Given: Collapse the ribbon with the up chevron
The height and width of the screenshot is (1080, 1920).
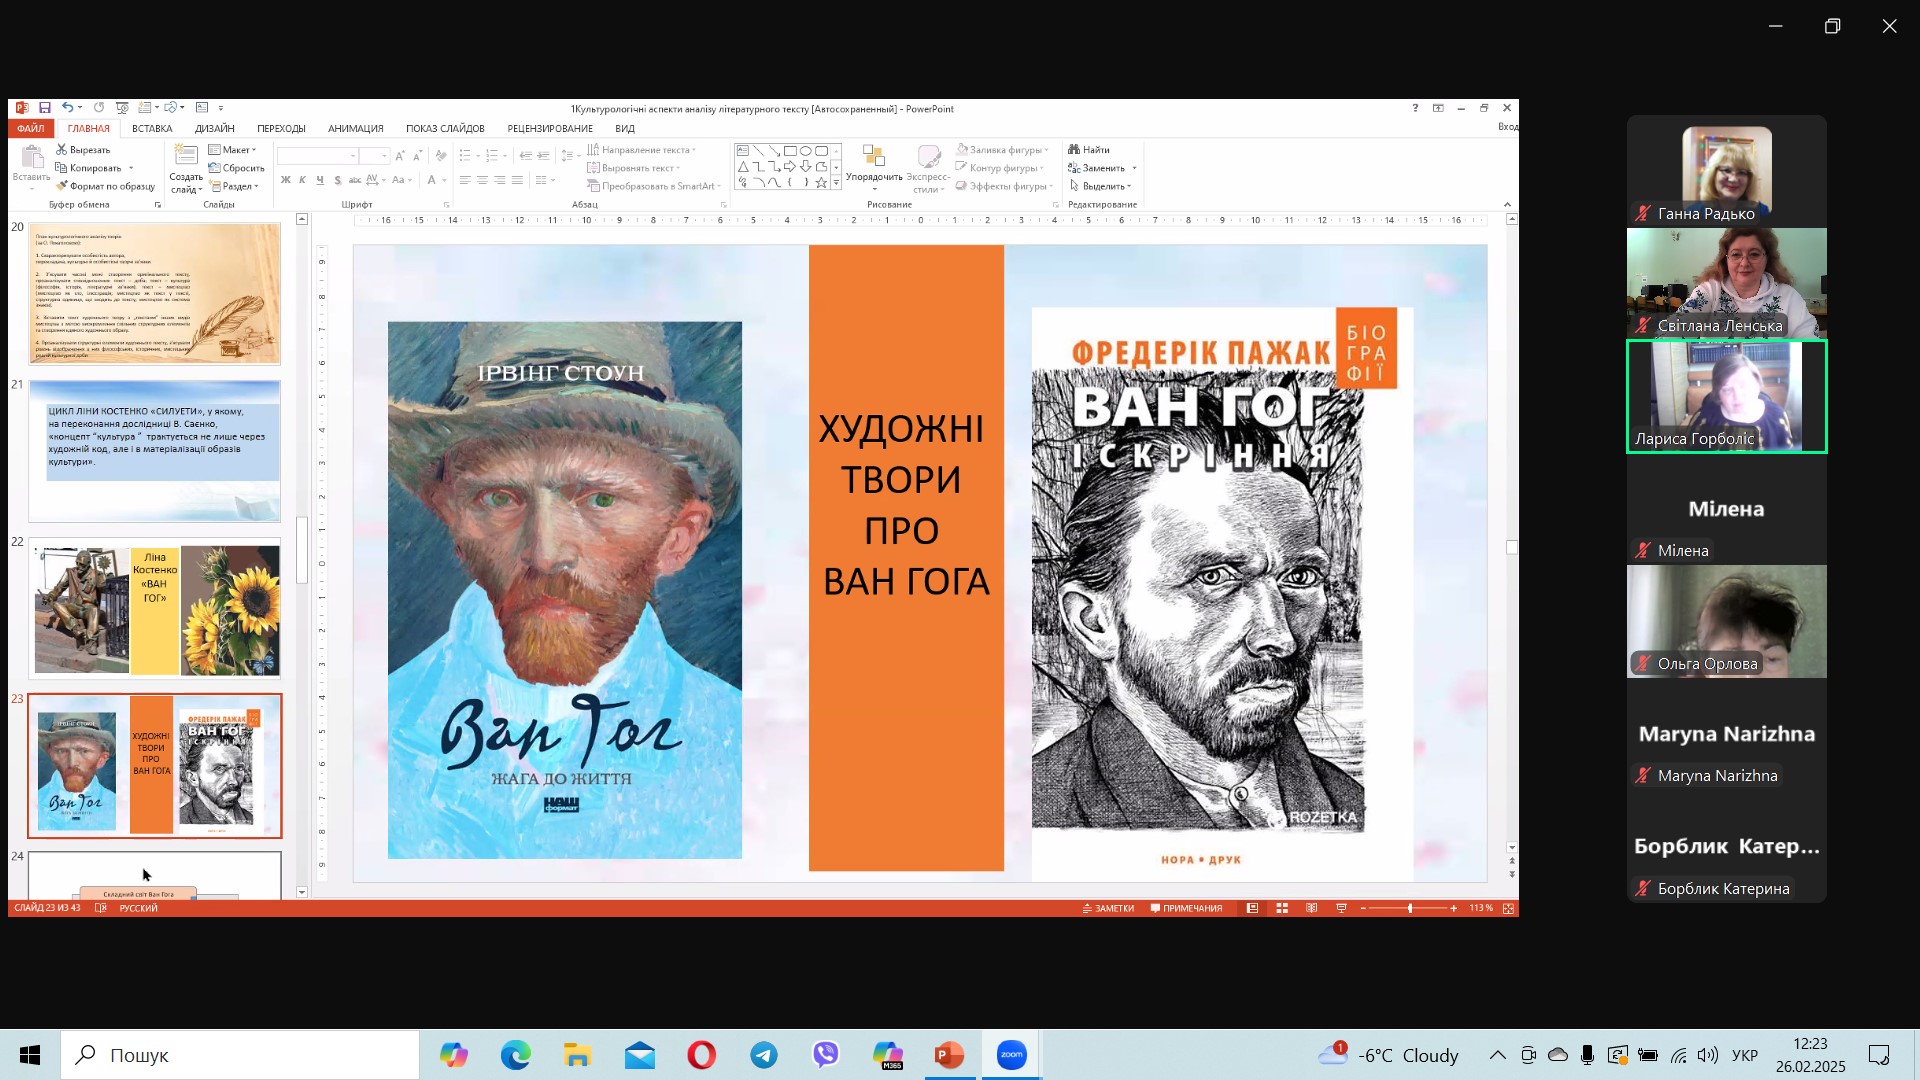Looking at the screenshot, I should coord(1508,204).
